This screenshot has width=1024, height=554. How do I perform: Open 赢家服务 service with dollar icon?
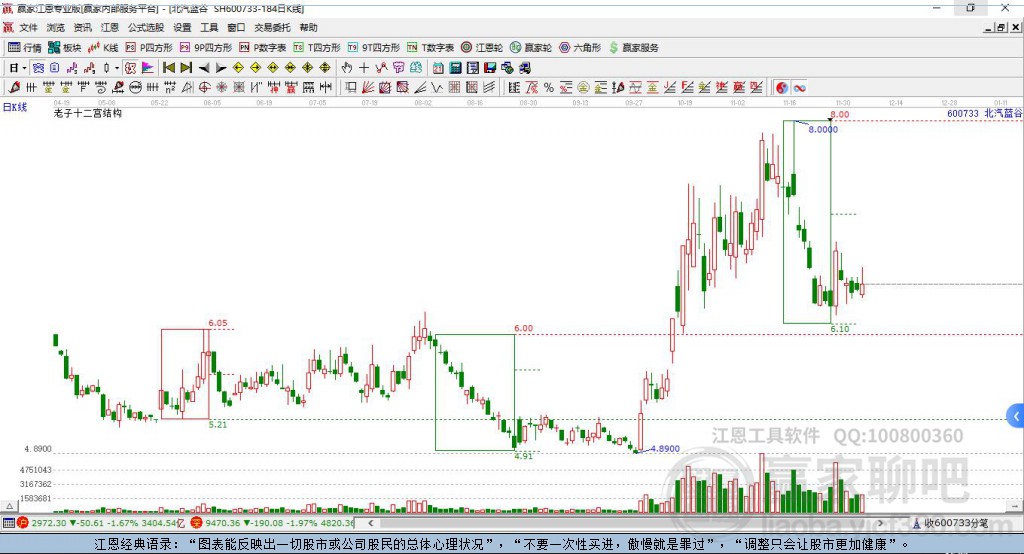[633, 48]
